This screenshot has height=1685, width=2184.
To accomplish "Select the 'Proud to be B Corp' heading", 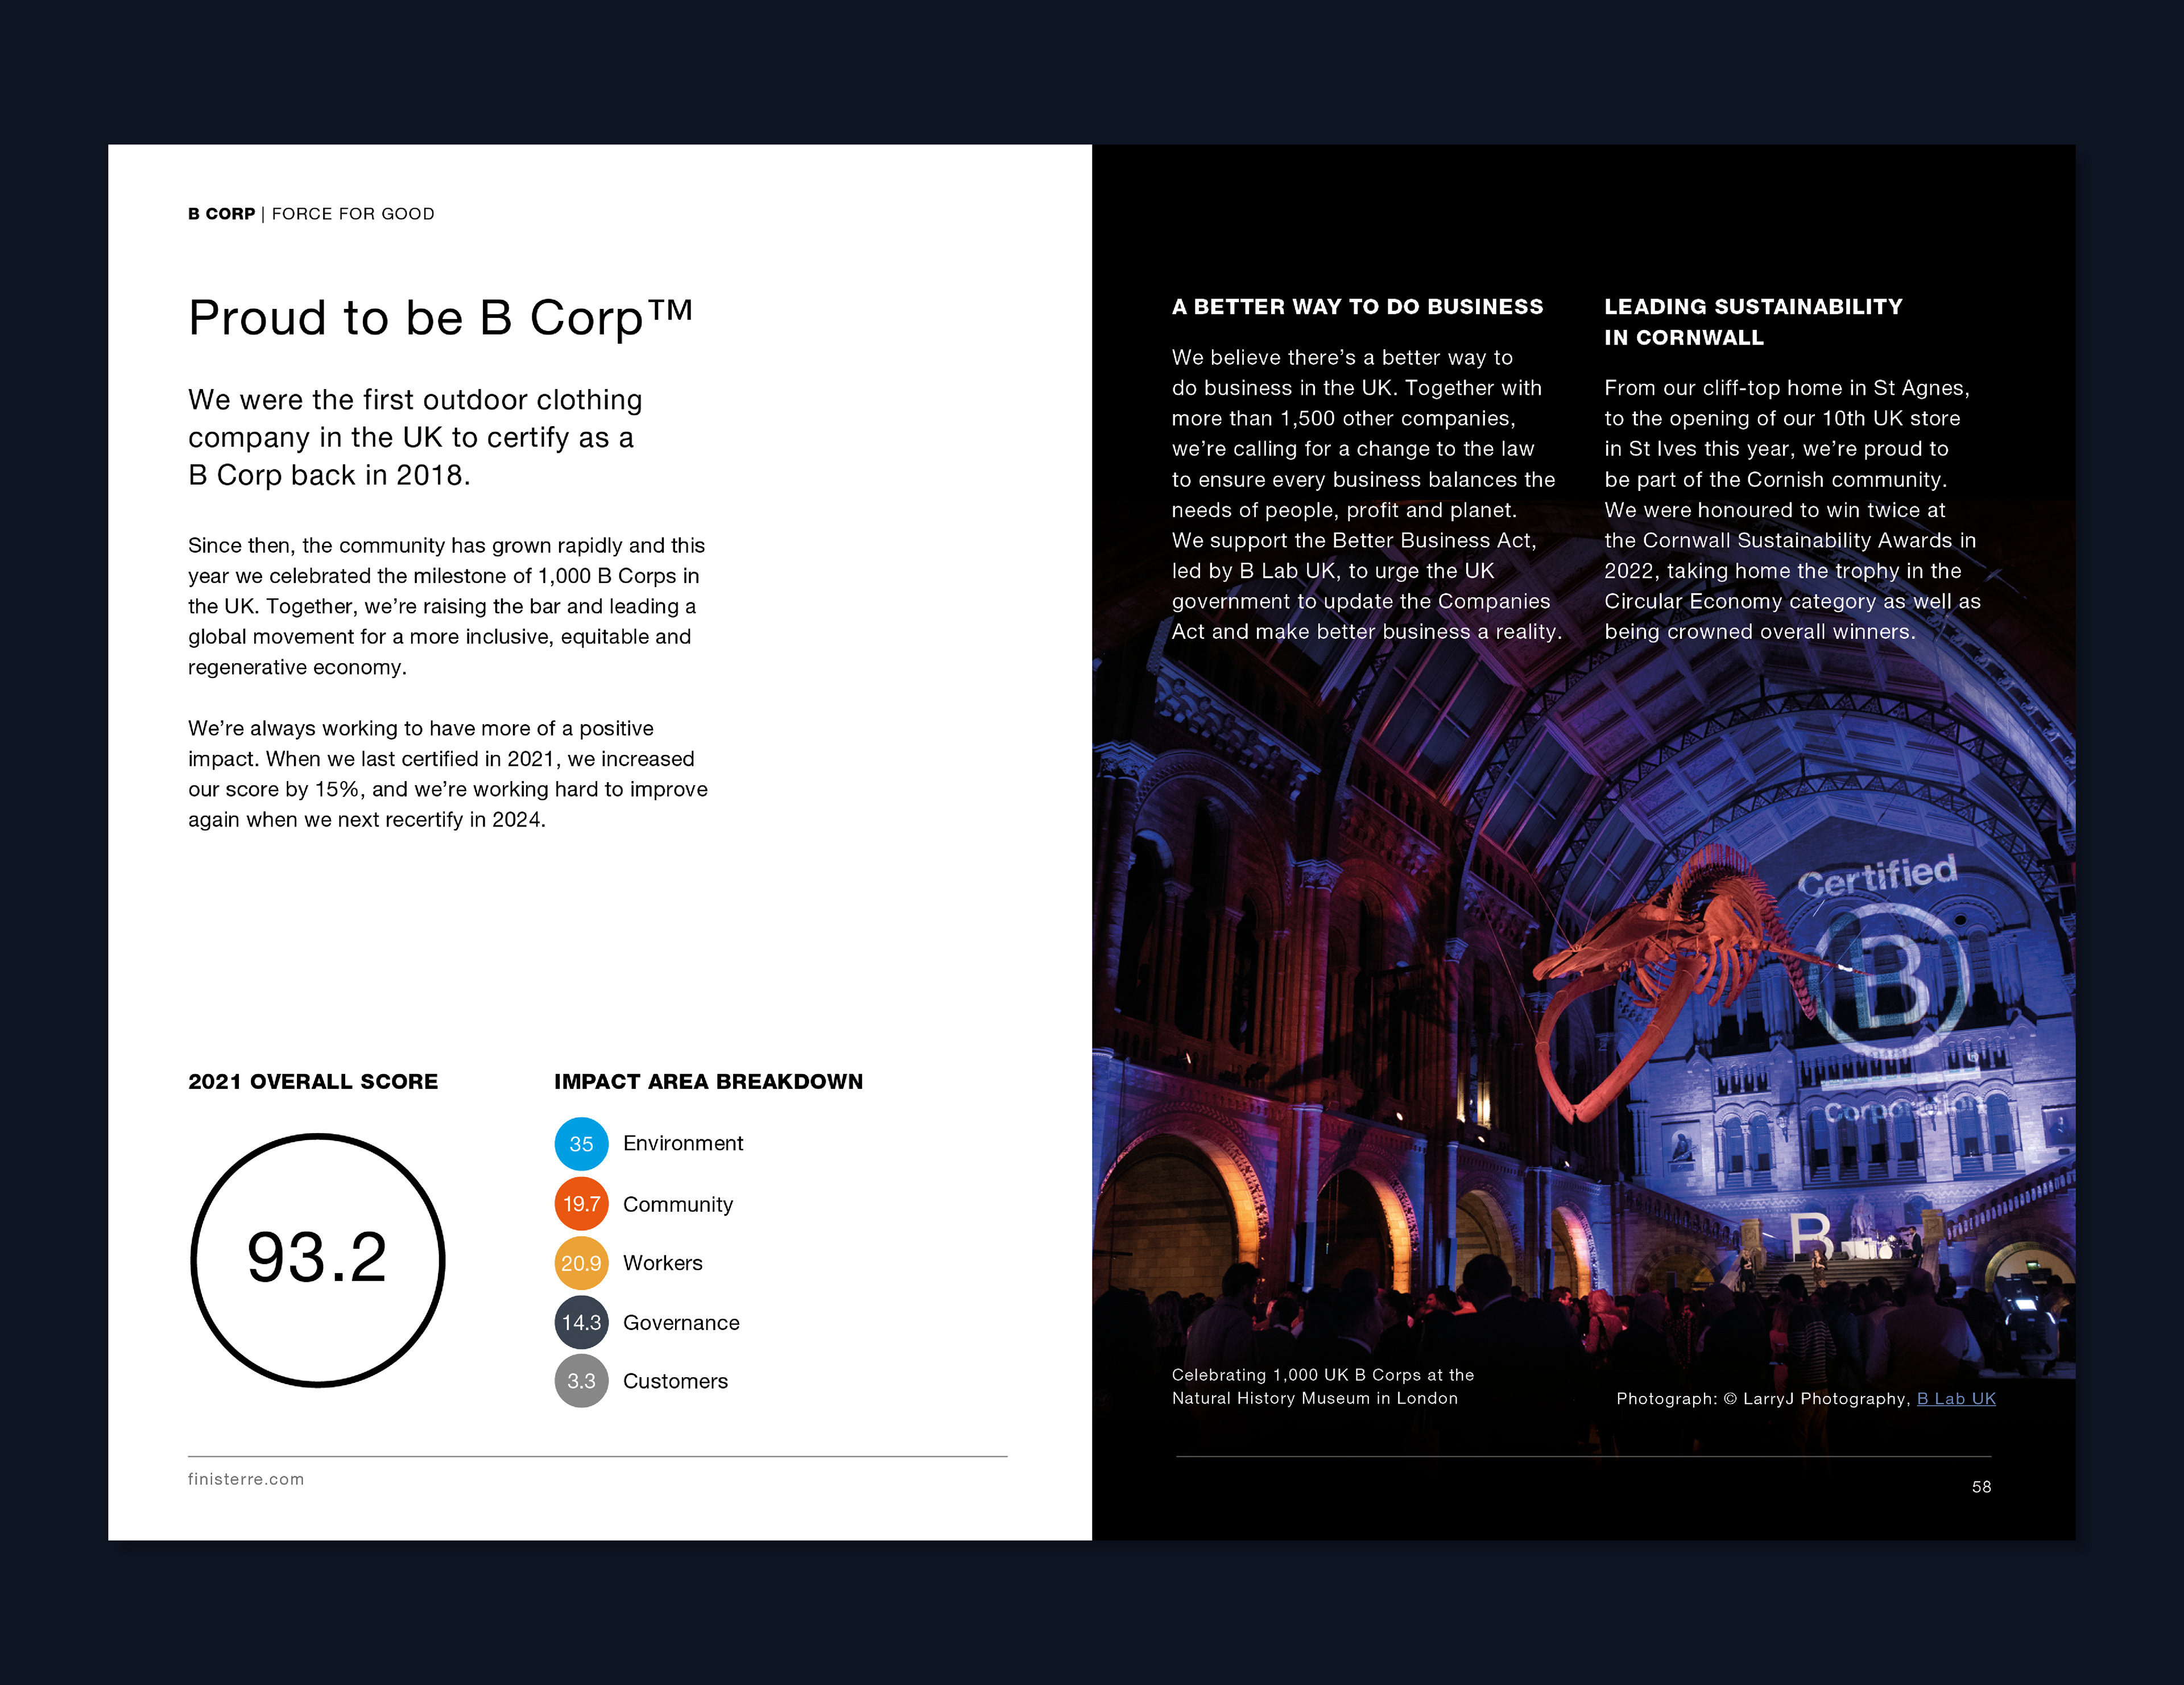I will point(440,318).
